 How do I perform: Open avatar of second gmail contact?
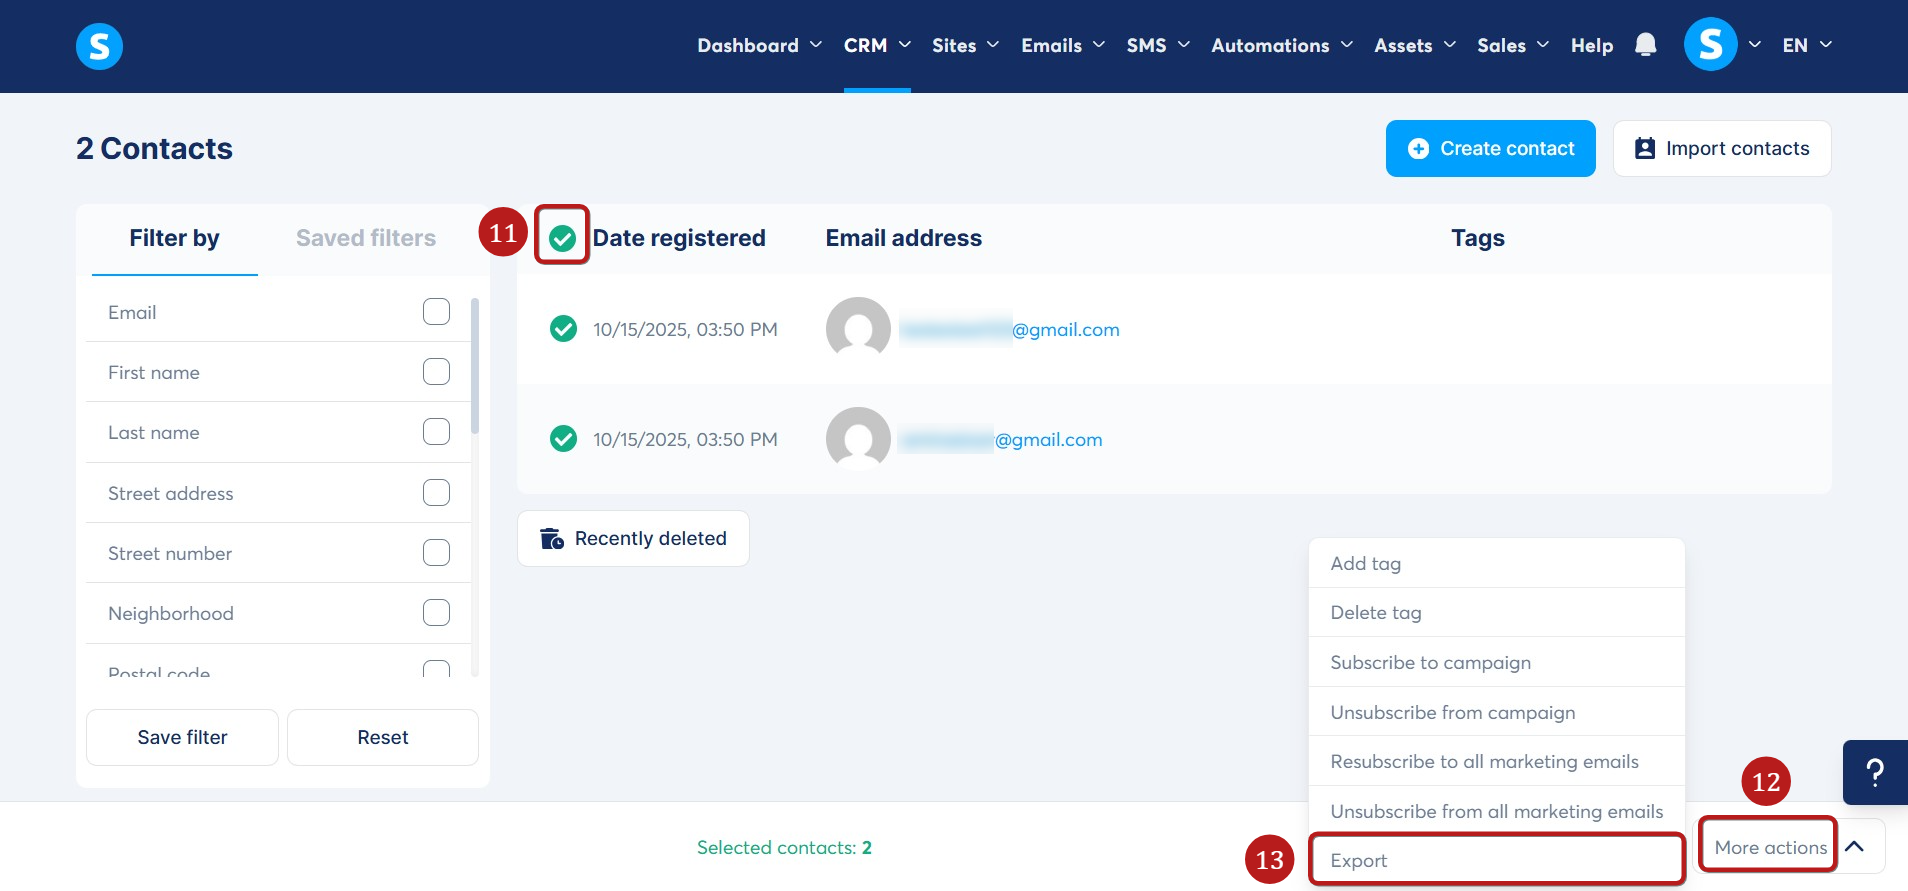[858, 439]
